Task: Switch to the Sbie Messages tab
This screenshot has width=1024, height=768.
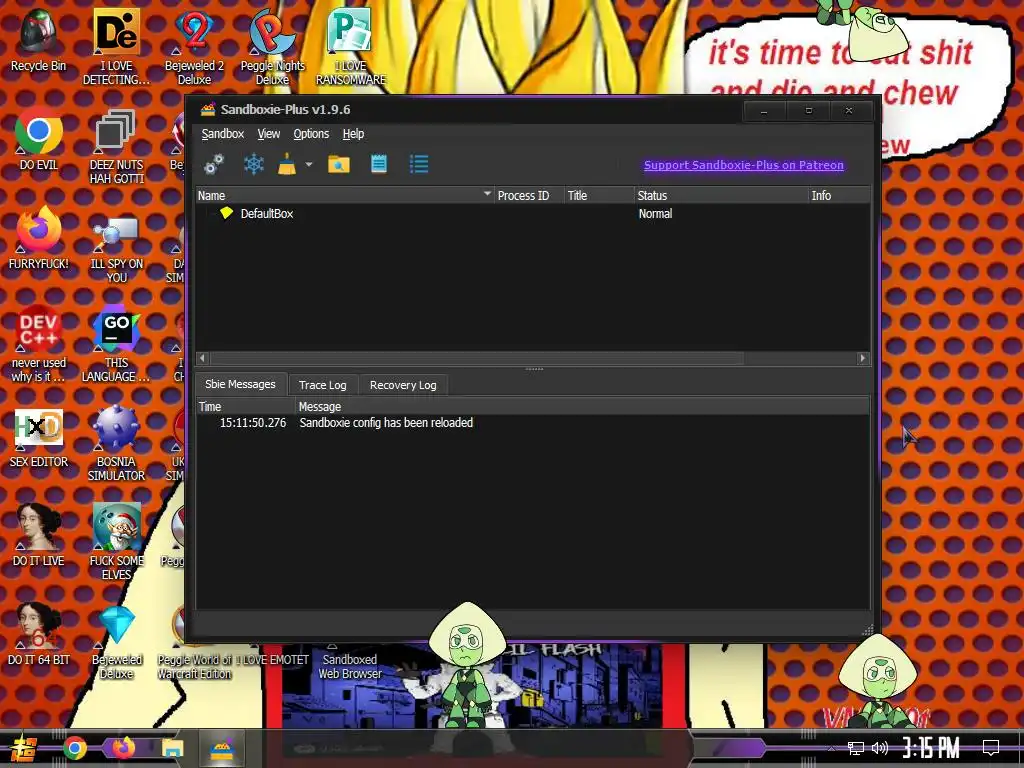Action: [240, 384]
